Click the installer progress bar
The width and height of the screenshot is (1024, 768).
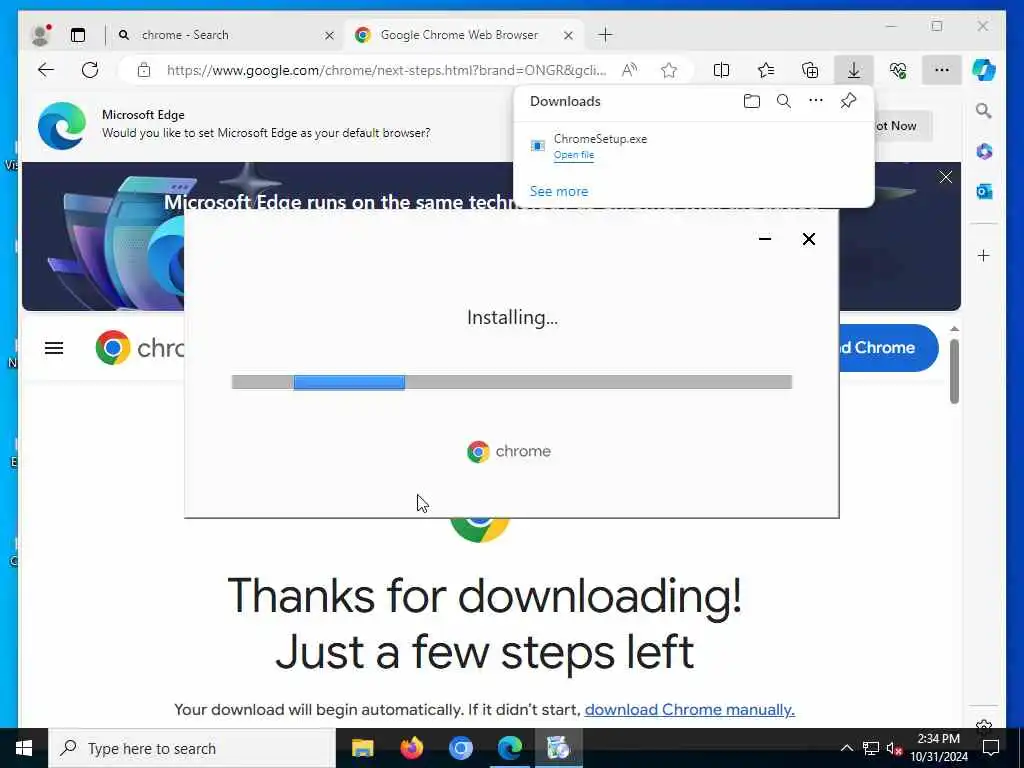512,382
